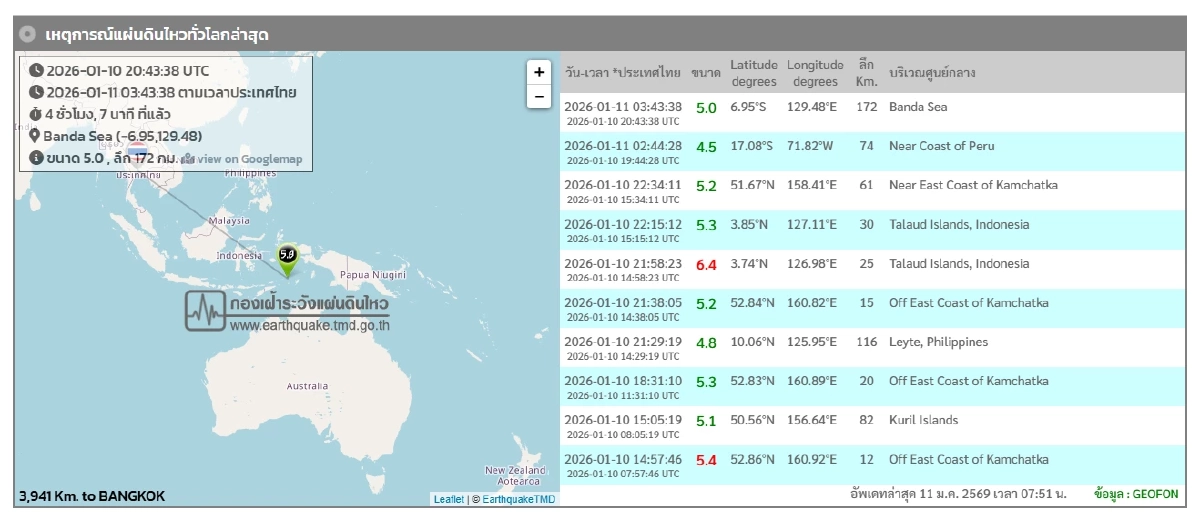Click the location pin icon beside Banda Sea
The width and height of the screenshot is (1200, 521).
click(x=35, y=136)
